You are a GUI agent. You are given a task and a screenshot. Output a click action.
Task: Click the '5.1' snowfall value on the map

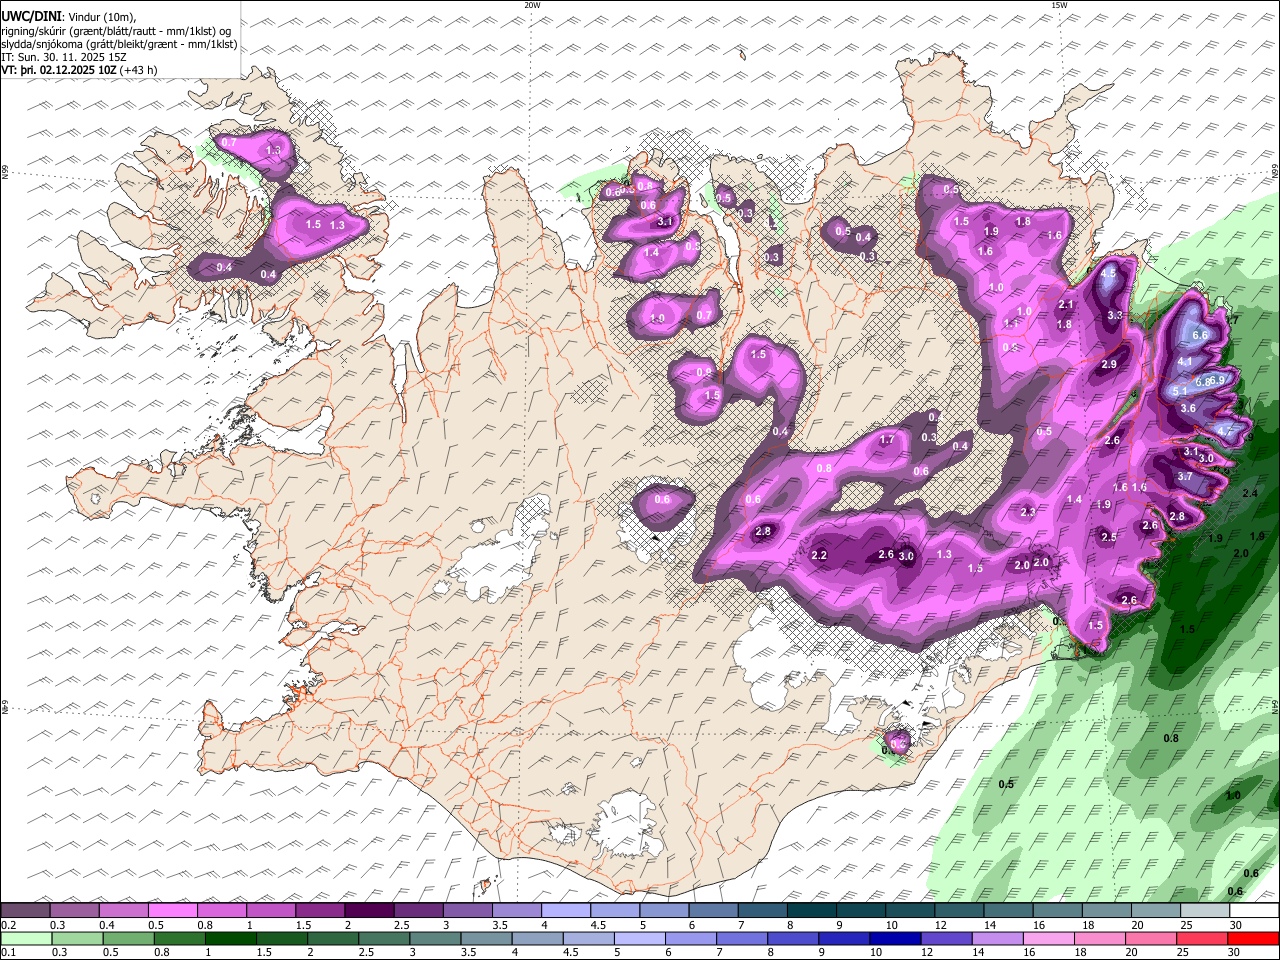1179,391
